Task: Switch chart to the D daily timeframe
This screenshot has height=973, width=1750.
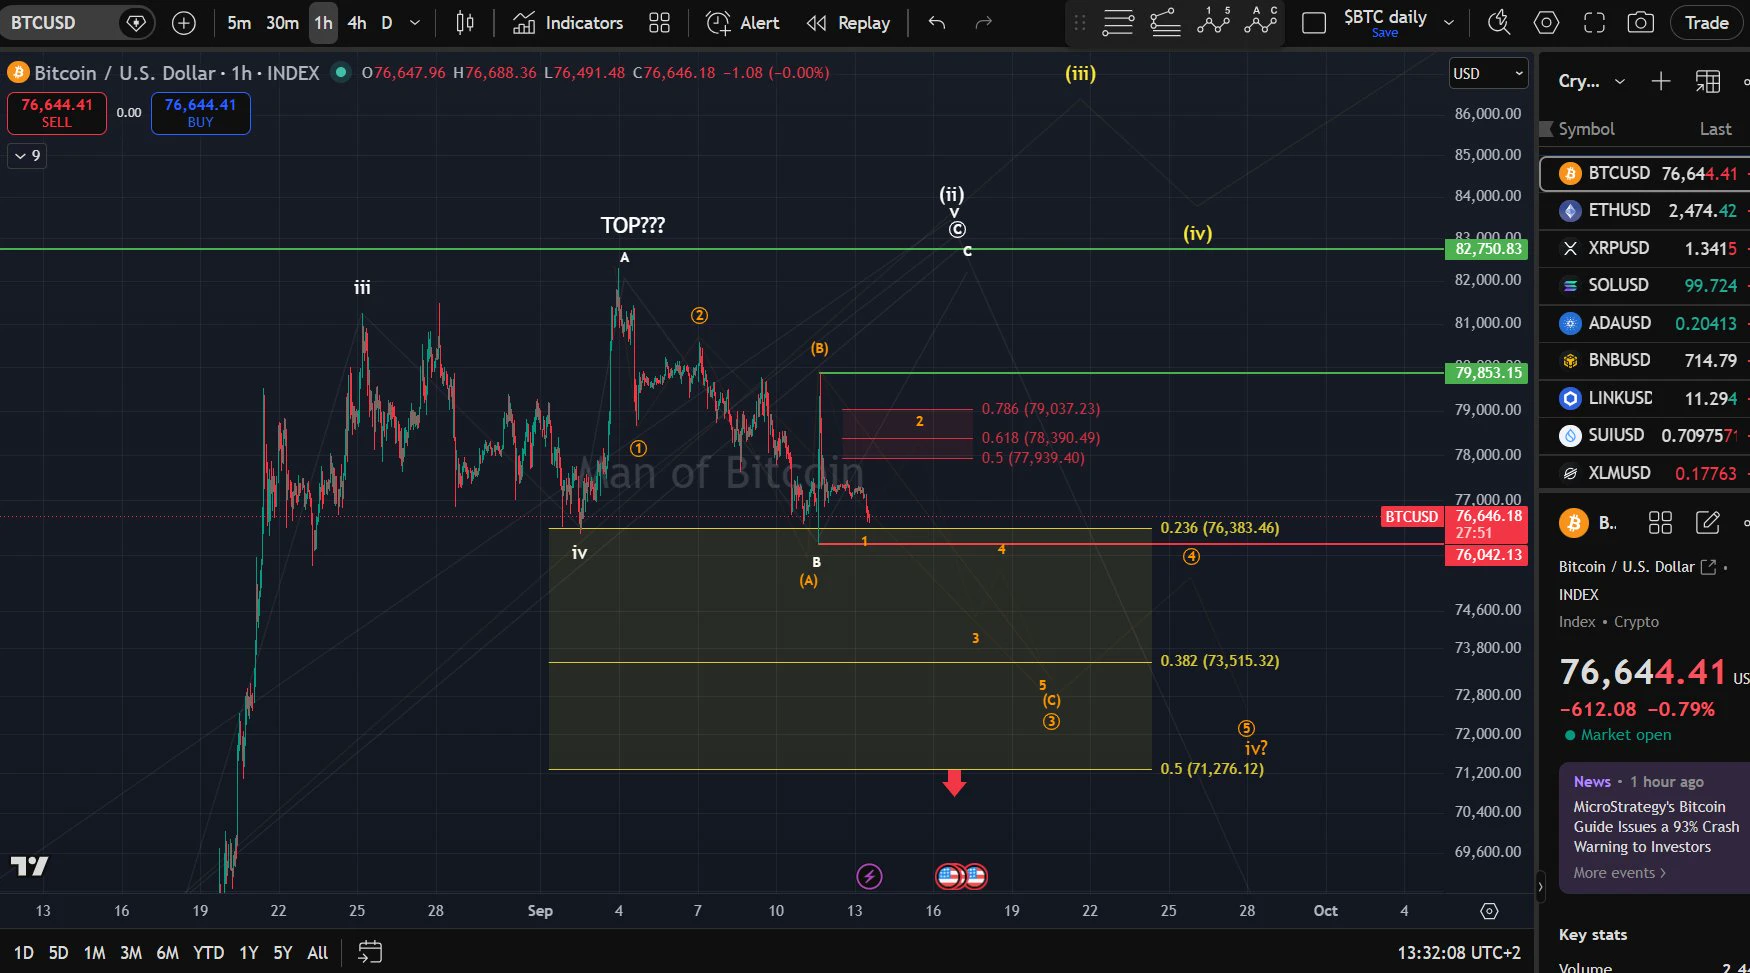Action: (387, 23)
